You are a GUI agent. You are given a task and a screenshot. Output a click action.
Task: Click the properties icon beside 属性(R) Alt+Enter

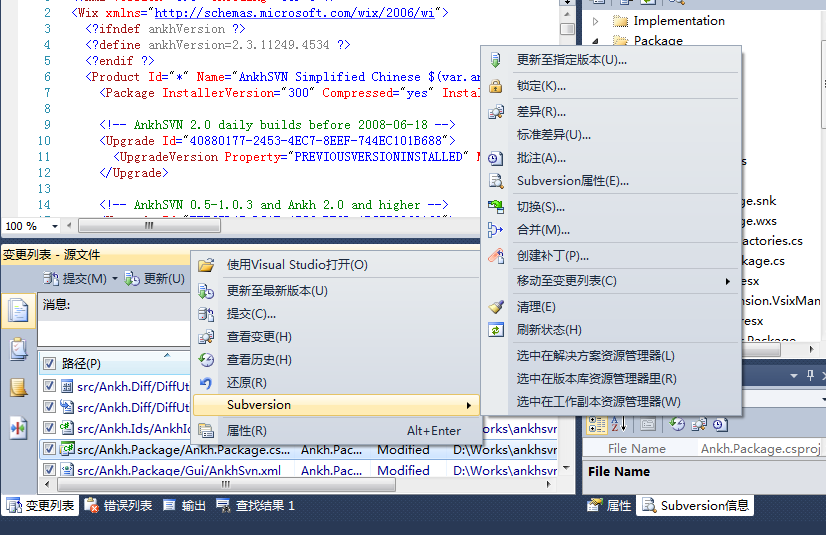tap(206, 431)
